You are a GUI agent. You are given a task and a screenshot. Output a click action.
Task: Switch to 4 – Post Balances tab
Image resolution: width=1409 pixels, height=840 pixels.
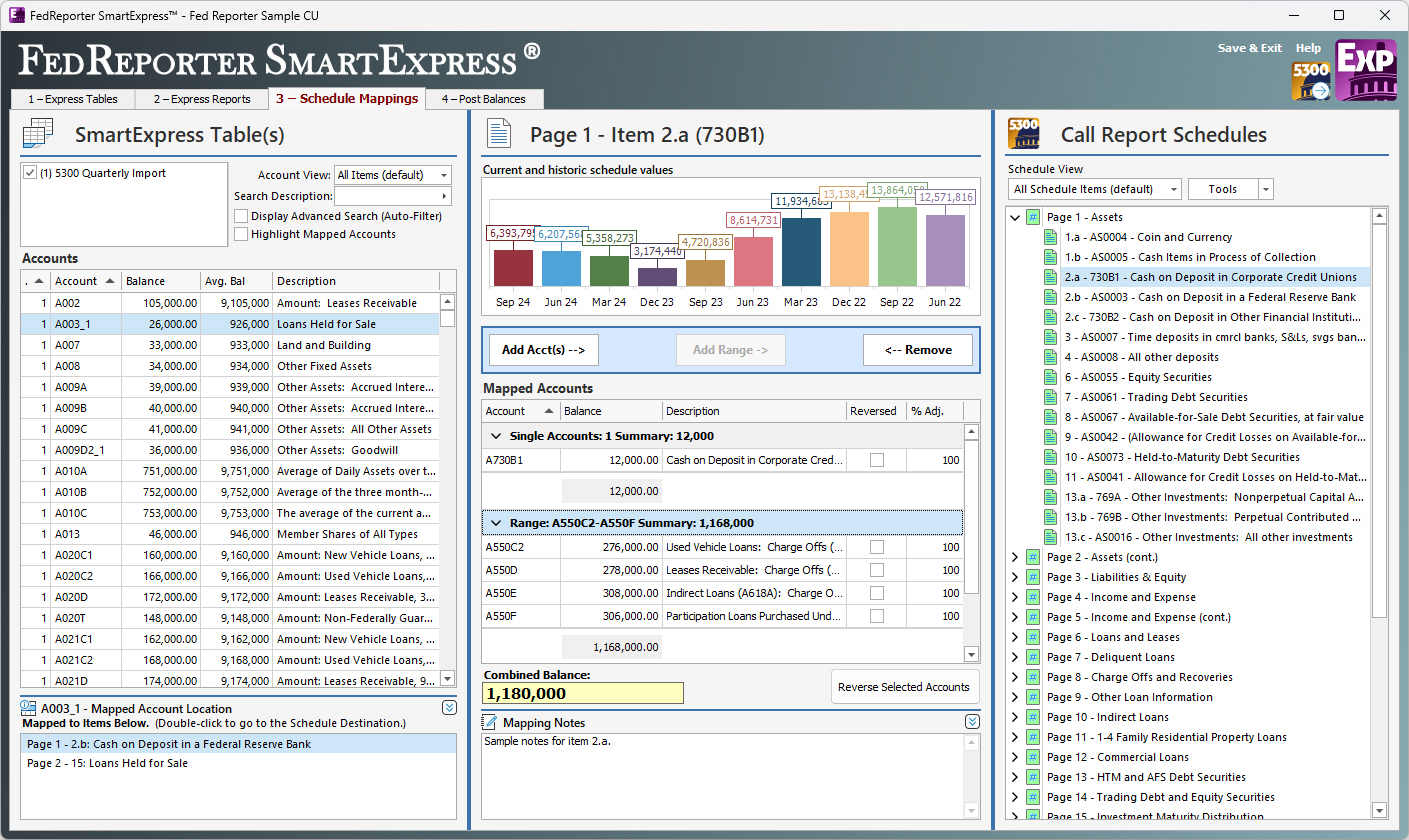(x=484, y=99)
